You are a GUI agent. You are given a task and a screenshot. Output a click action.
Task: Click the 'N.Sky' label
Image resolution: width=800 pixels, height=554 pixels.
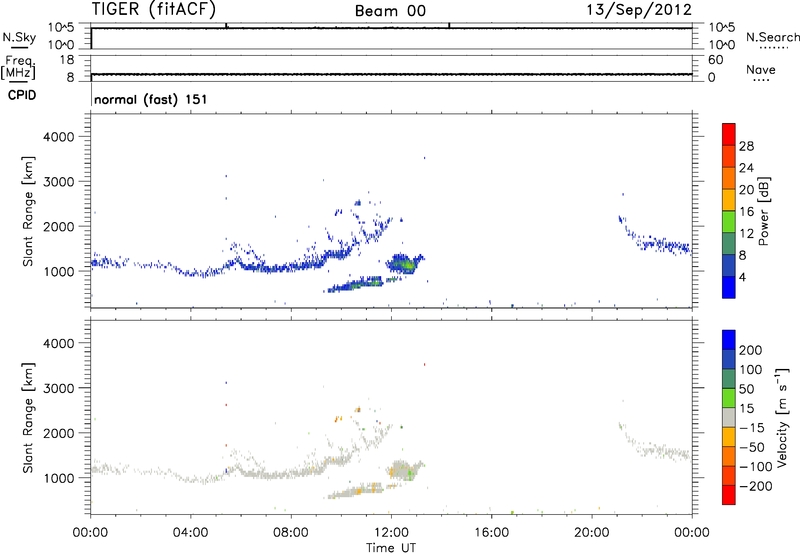19,37
